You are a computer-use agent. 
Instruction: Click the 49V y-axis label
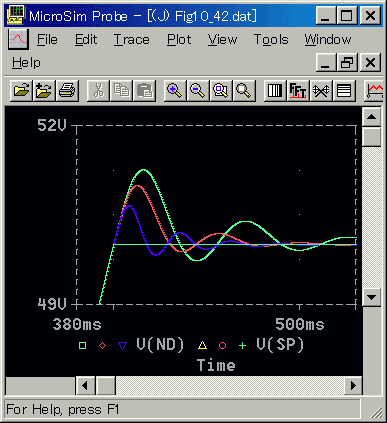(52, 304)
